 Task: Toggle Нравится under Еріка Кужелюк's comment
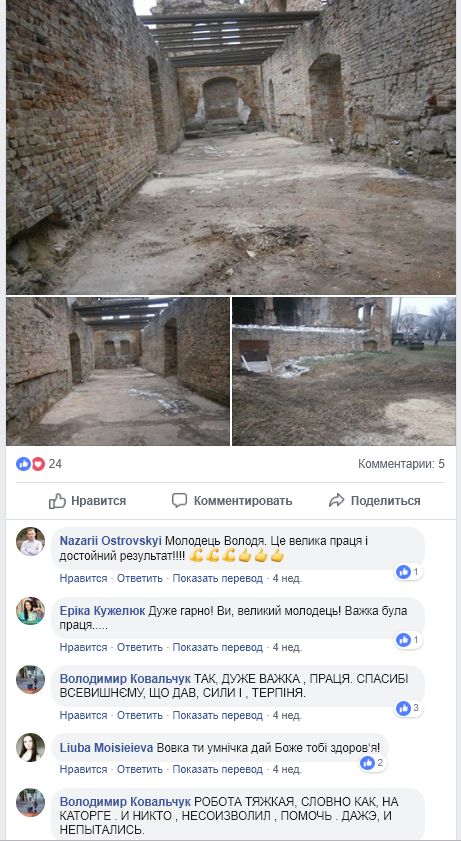pos(83,647)
